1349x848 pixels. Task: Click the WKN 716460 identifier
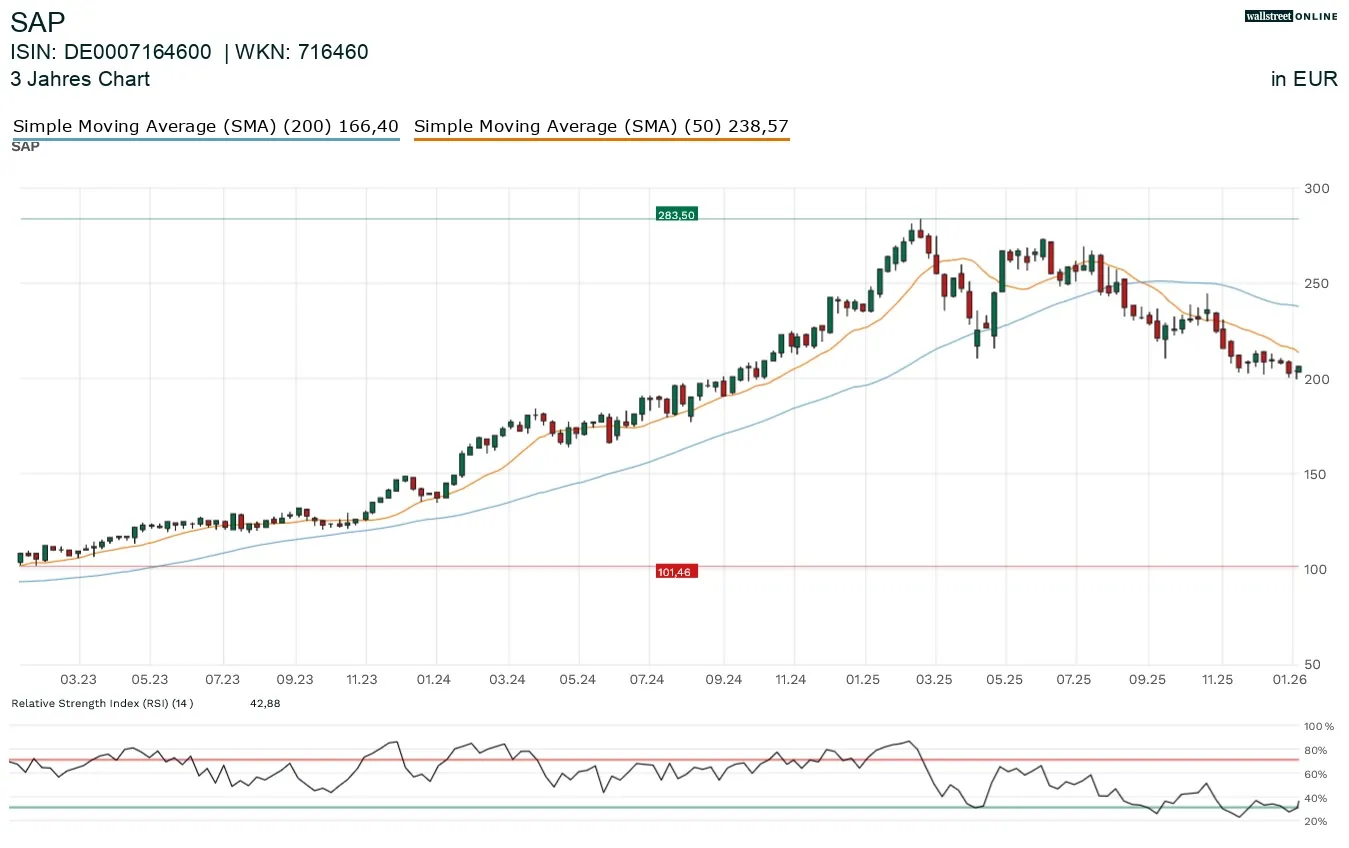point(303,52)
